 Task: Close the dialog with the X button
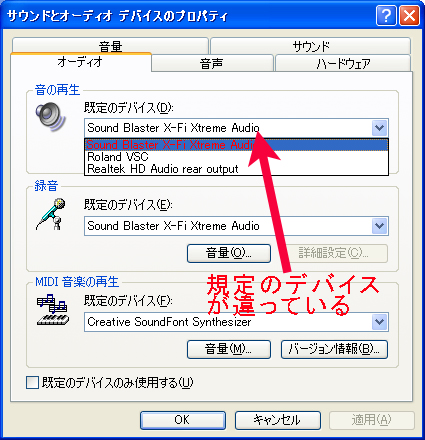pyautogui.click(x=409, y=15)
